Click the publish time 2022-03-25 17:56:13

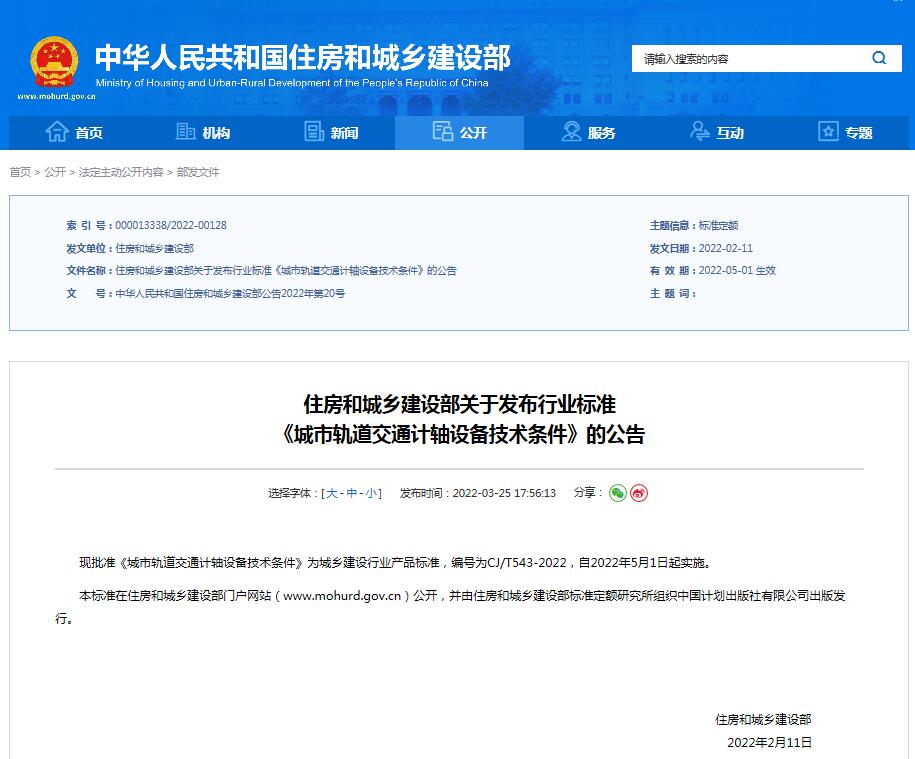(x=504, y=493)
